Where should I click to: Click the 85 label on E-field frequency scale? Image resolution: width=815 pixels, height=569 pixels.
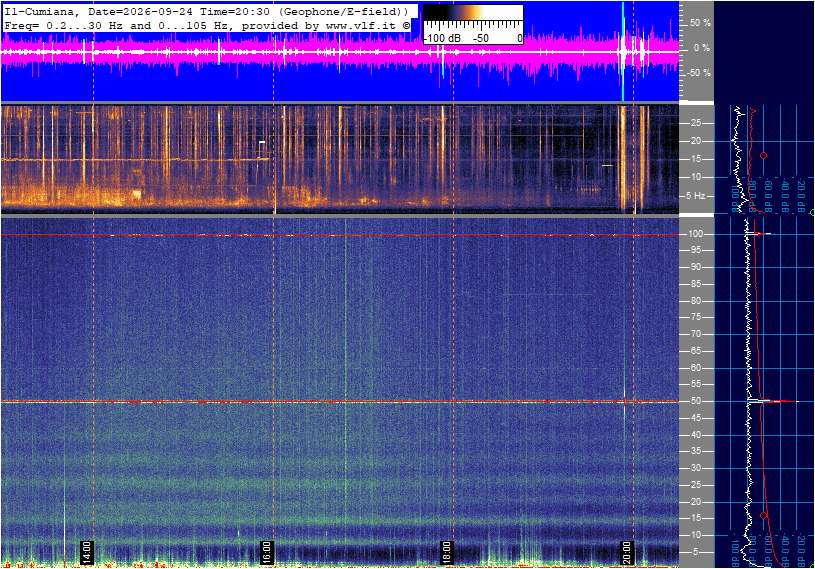coord(695,284)
